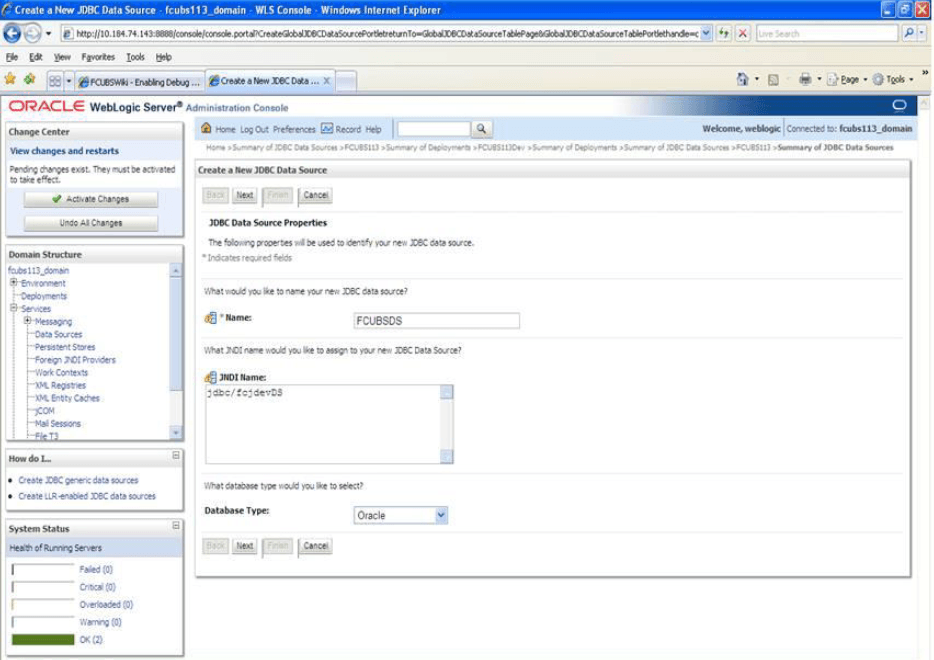Click the bottom Next button
Image resolution: width=934 pixels, height=660 pixels.
coord(245,546)
